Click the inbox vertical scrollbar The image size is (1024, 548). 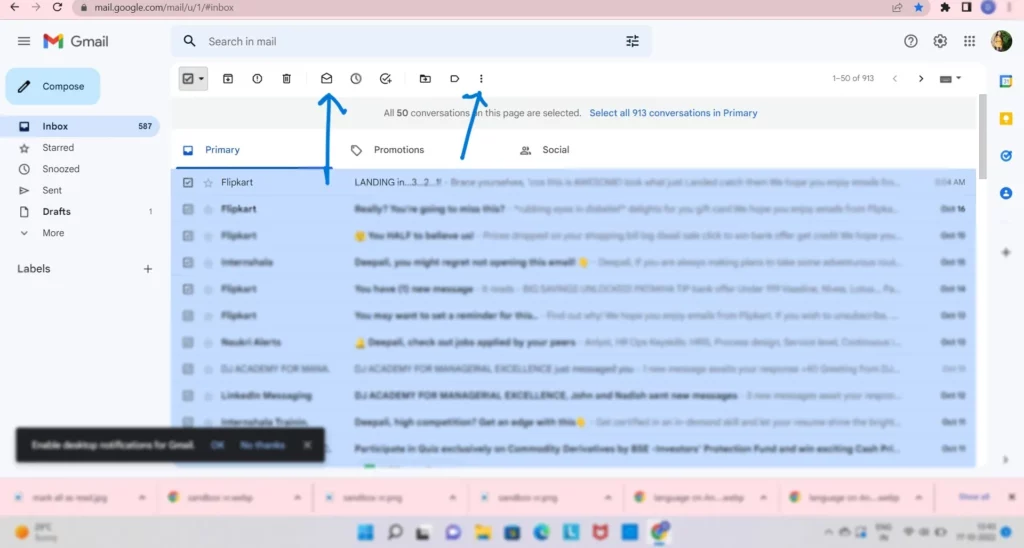[982, 136]
